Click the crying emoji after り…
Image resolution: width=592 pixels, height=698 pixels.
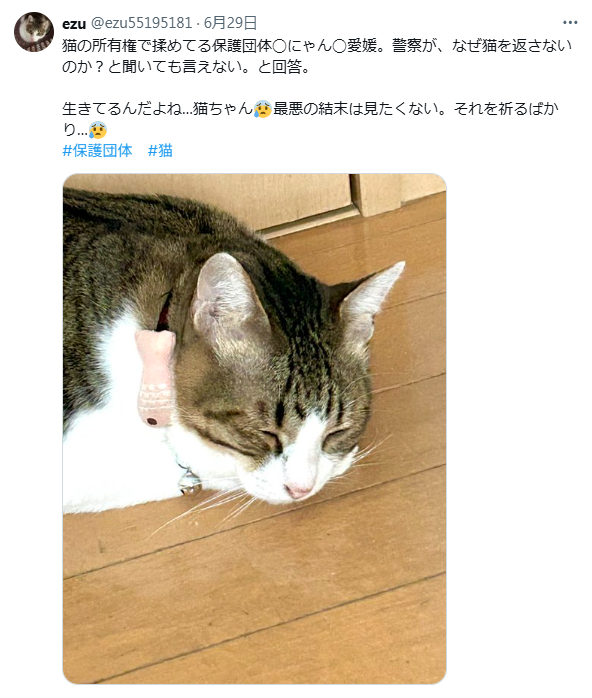click(x=97, y=130)
